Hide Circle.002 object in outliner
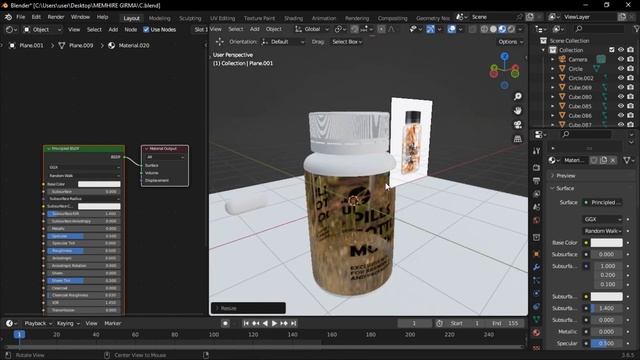The height and width of the screenshot is (360, 640). [621, 78]
